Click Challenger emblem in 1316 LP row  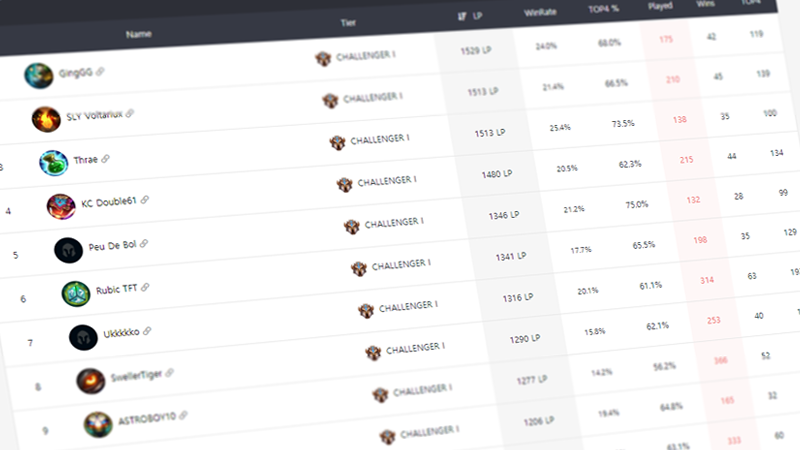366,310
